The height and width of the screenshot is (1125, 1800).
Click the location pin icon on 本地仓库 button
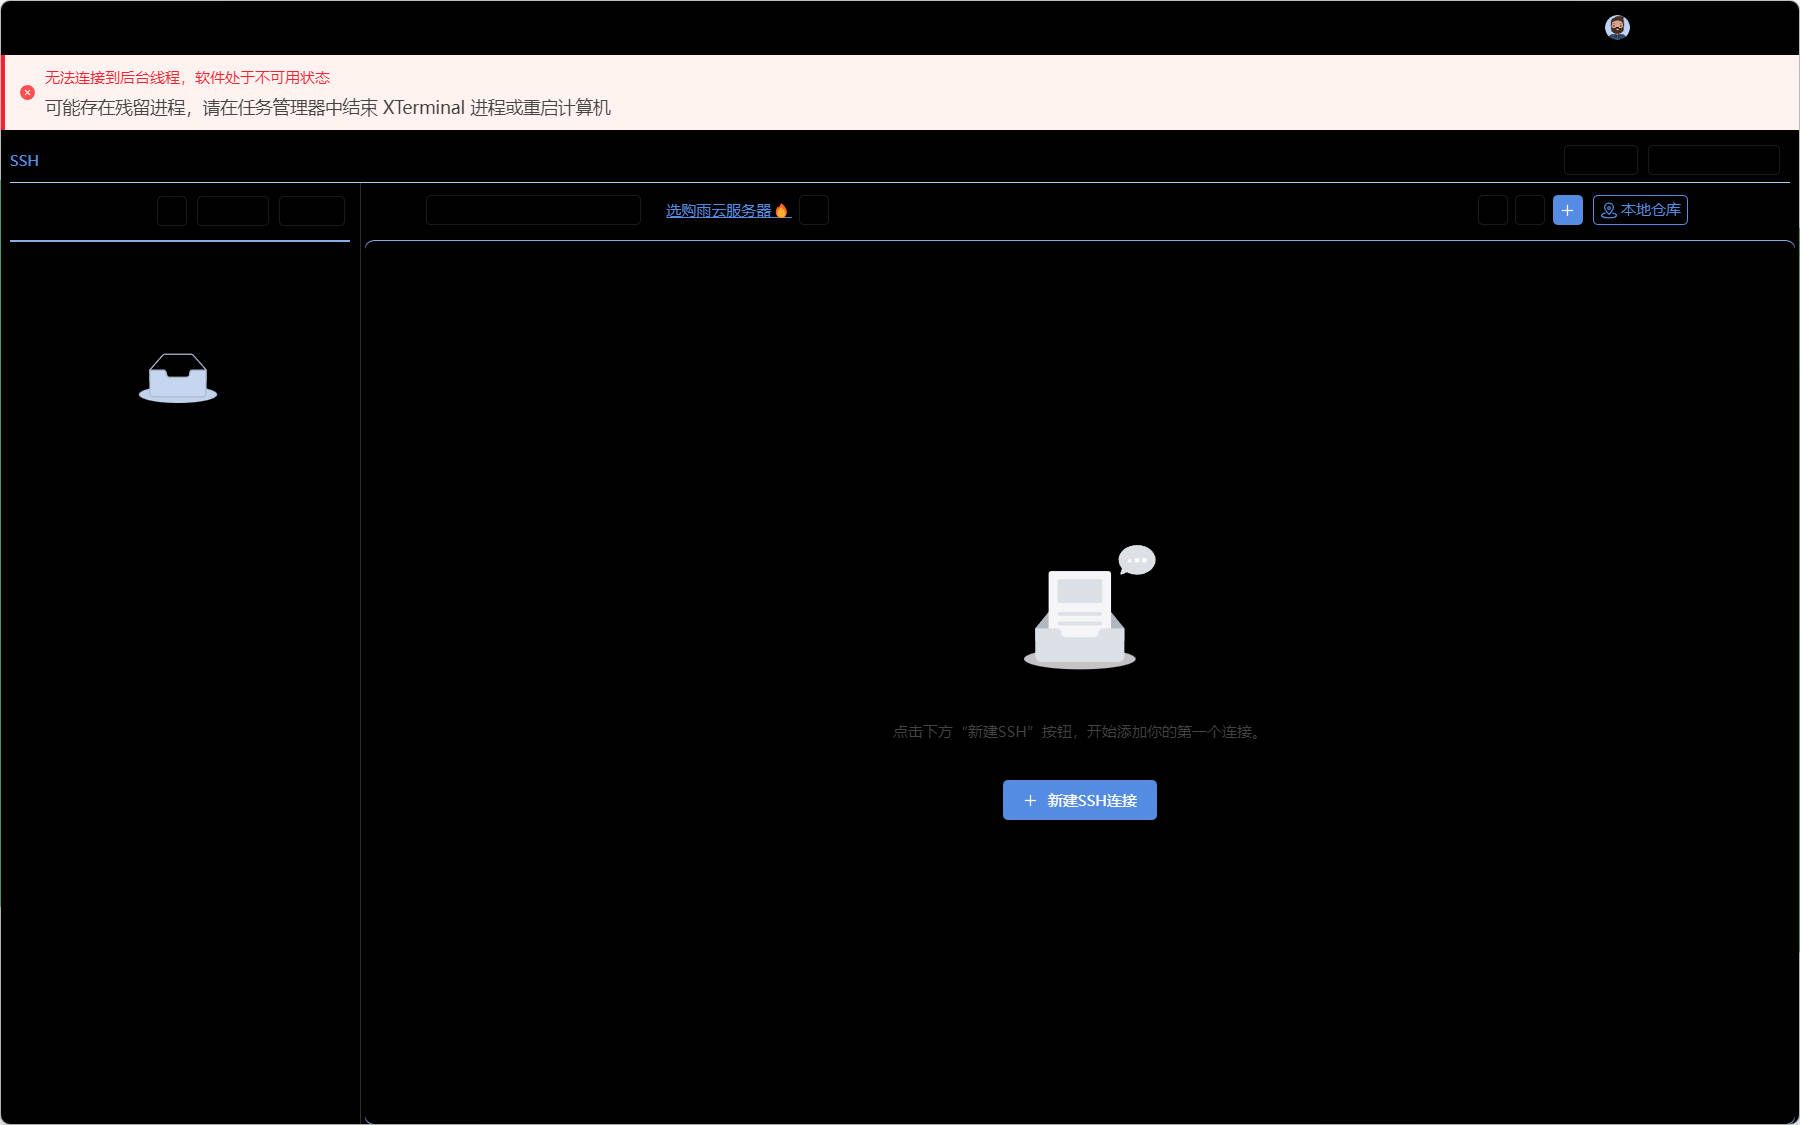pyautogui.click(x=1608, y=210)
